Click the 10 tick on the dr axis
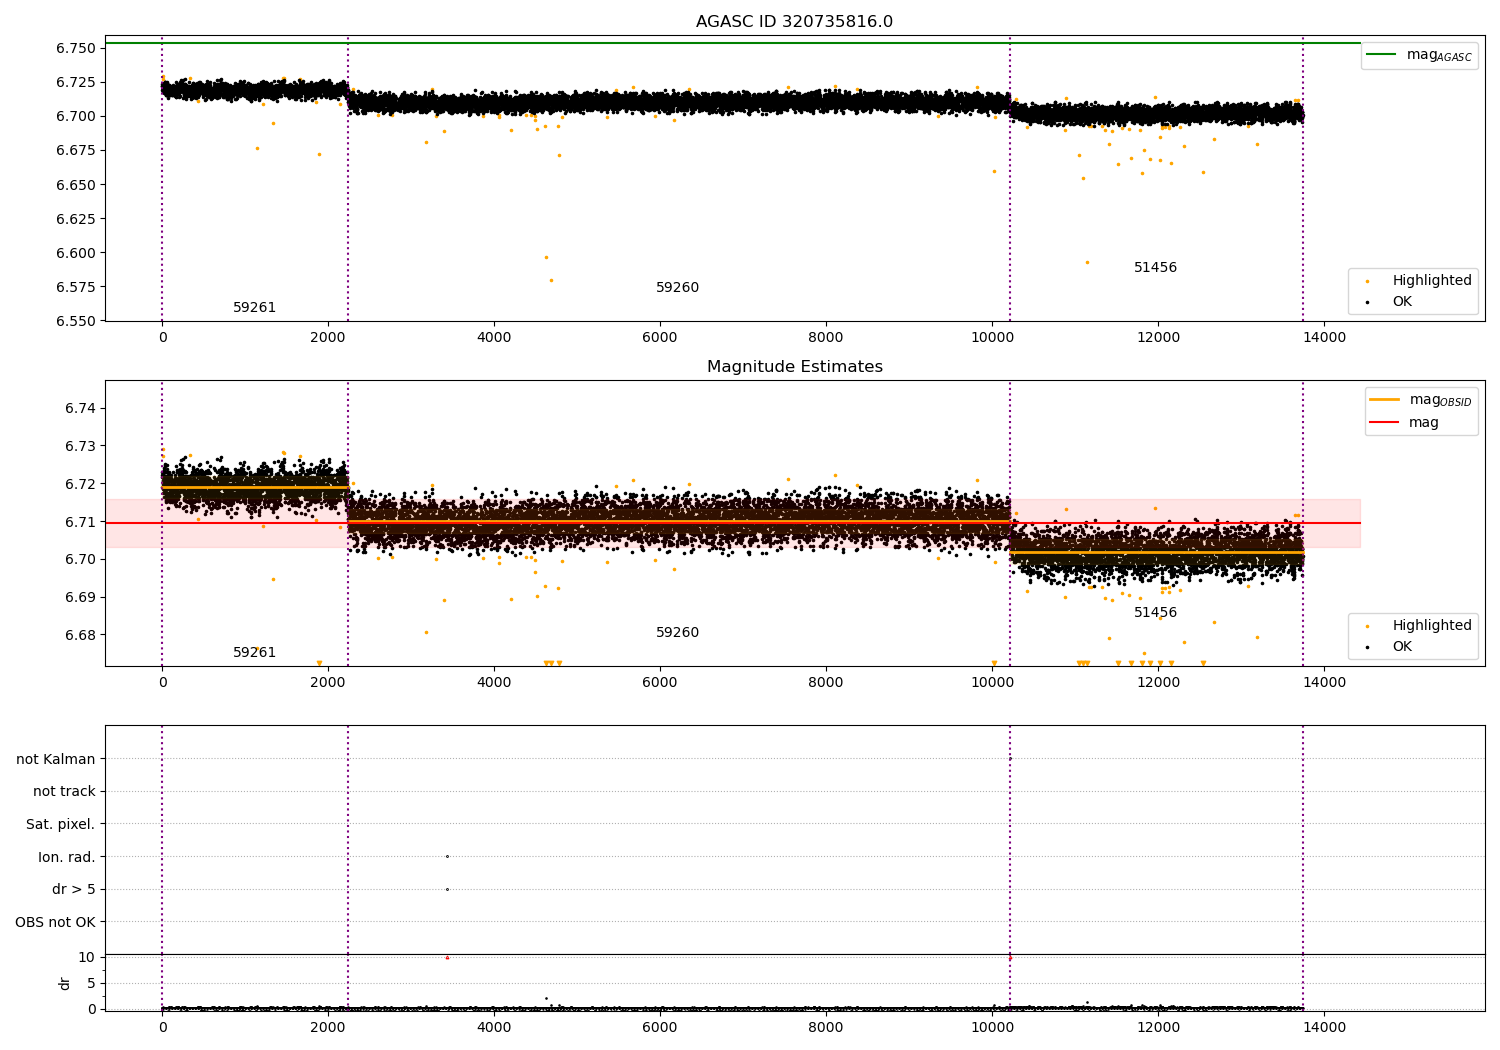 pyautogui.click(x=87, y=957)
